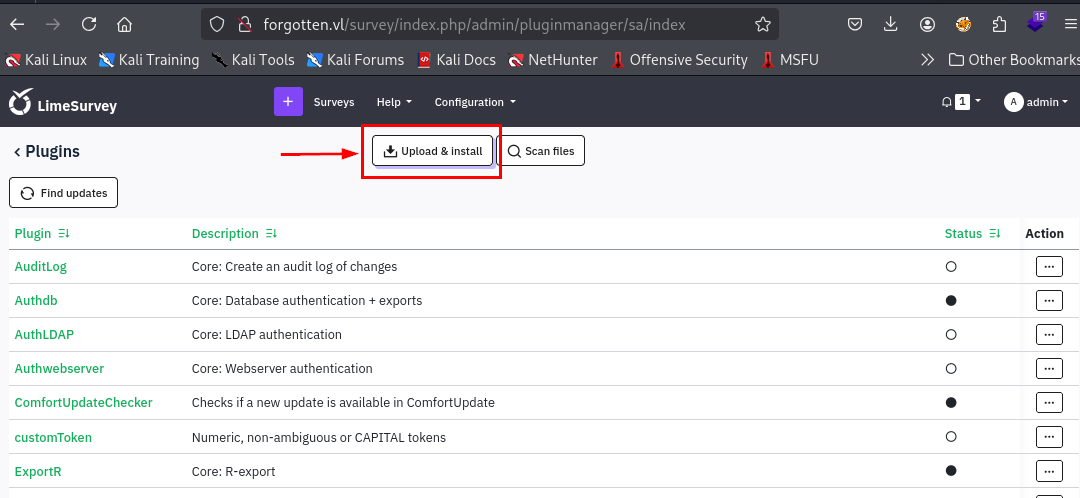The width and height of the screenshot is (1080, 498).
Task: Expand the Configuration dropdown menu
Action: [x=475, y=102]
